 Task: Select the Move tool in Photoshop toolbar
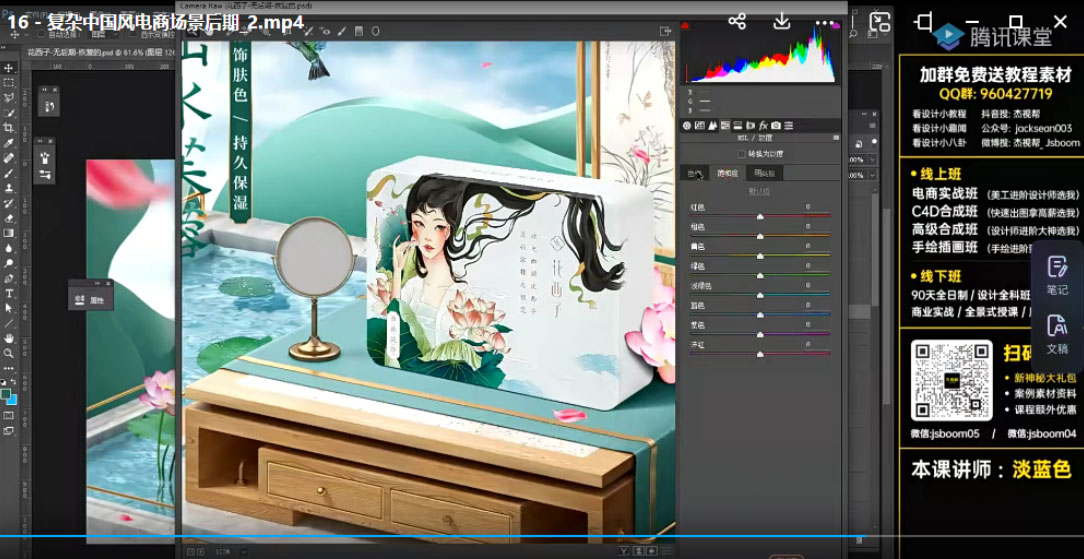point(9,68)
